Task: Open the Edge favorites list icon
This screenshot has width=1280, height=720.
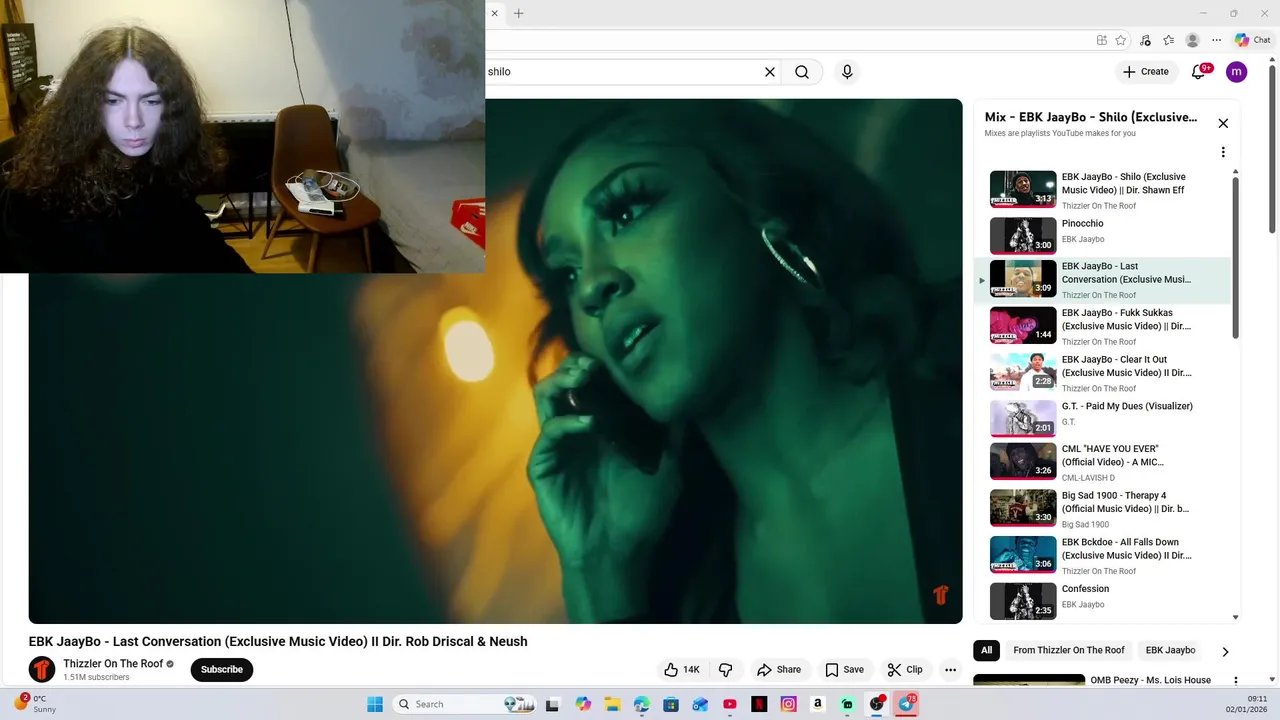Action: click(1168, 40)
